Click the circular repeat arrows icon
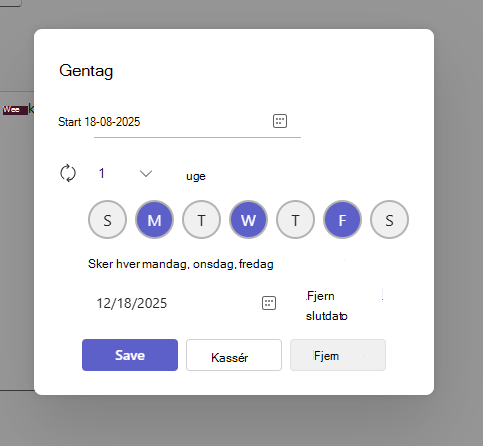 click(x=68, y=173)
